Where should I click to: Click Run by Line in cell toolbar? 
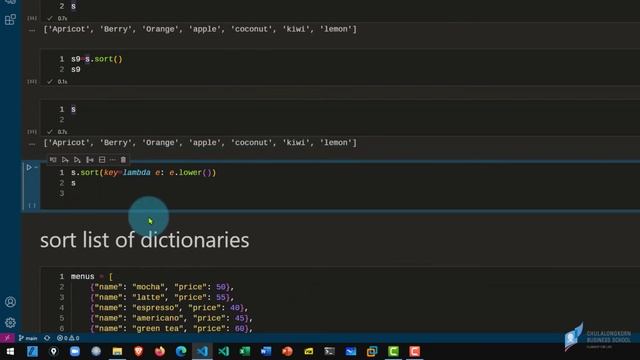point(53,160)
